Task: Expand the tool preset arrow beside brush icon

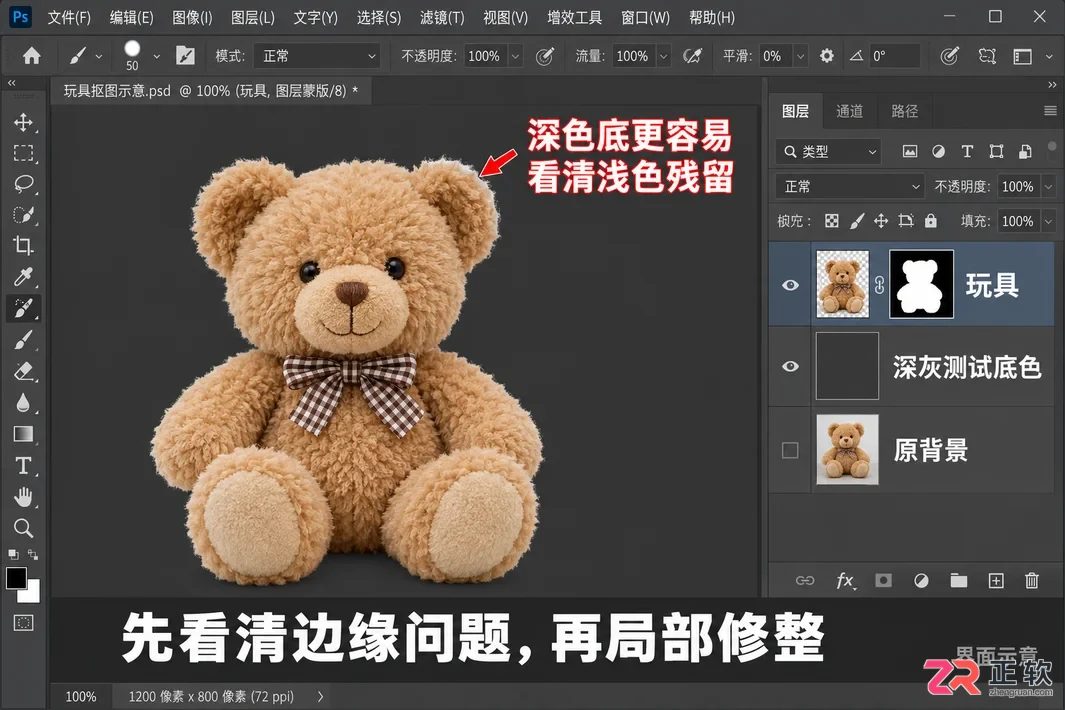Action: click(x=98, y=56)
